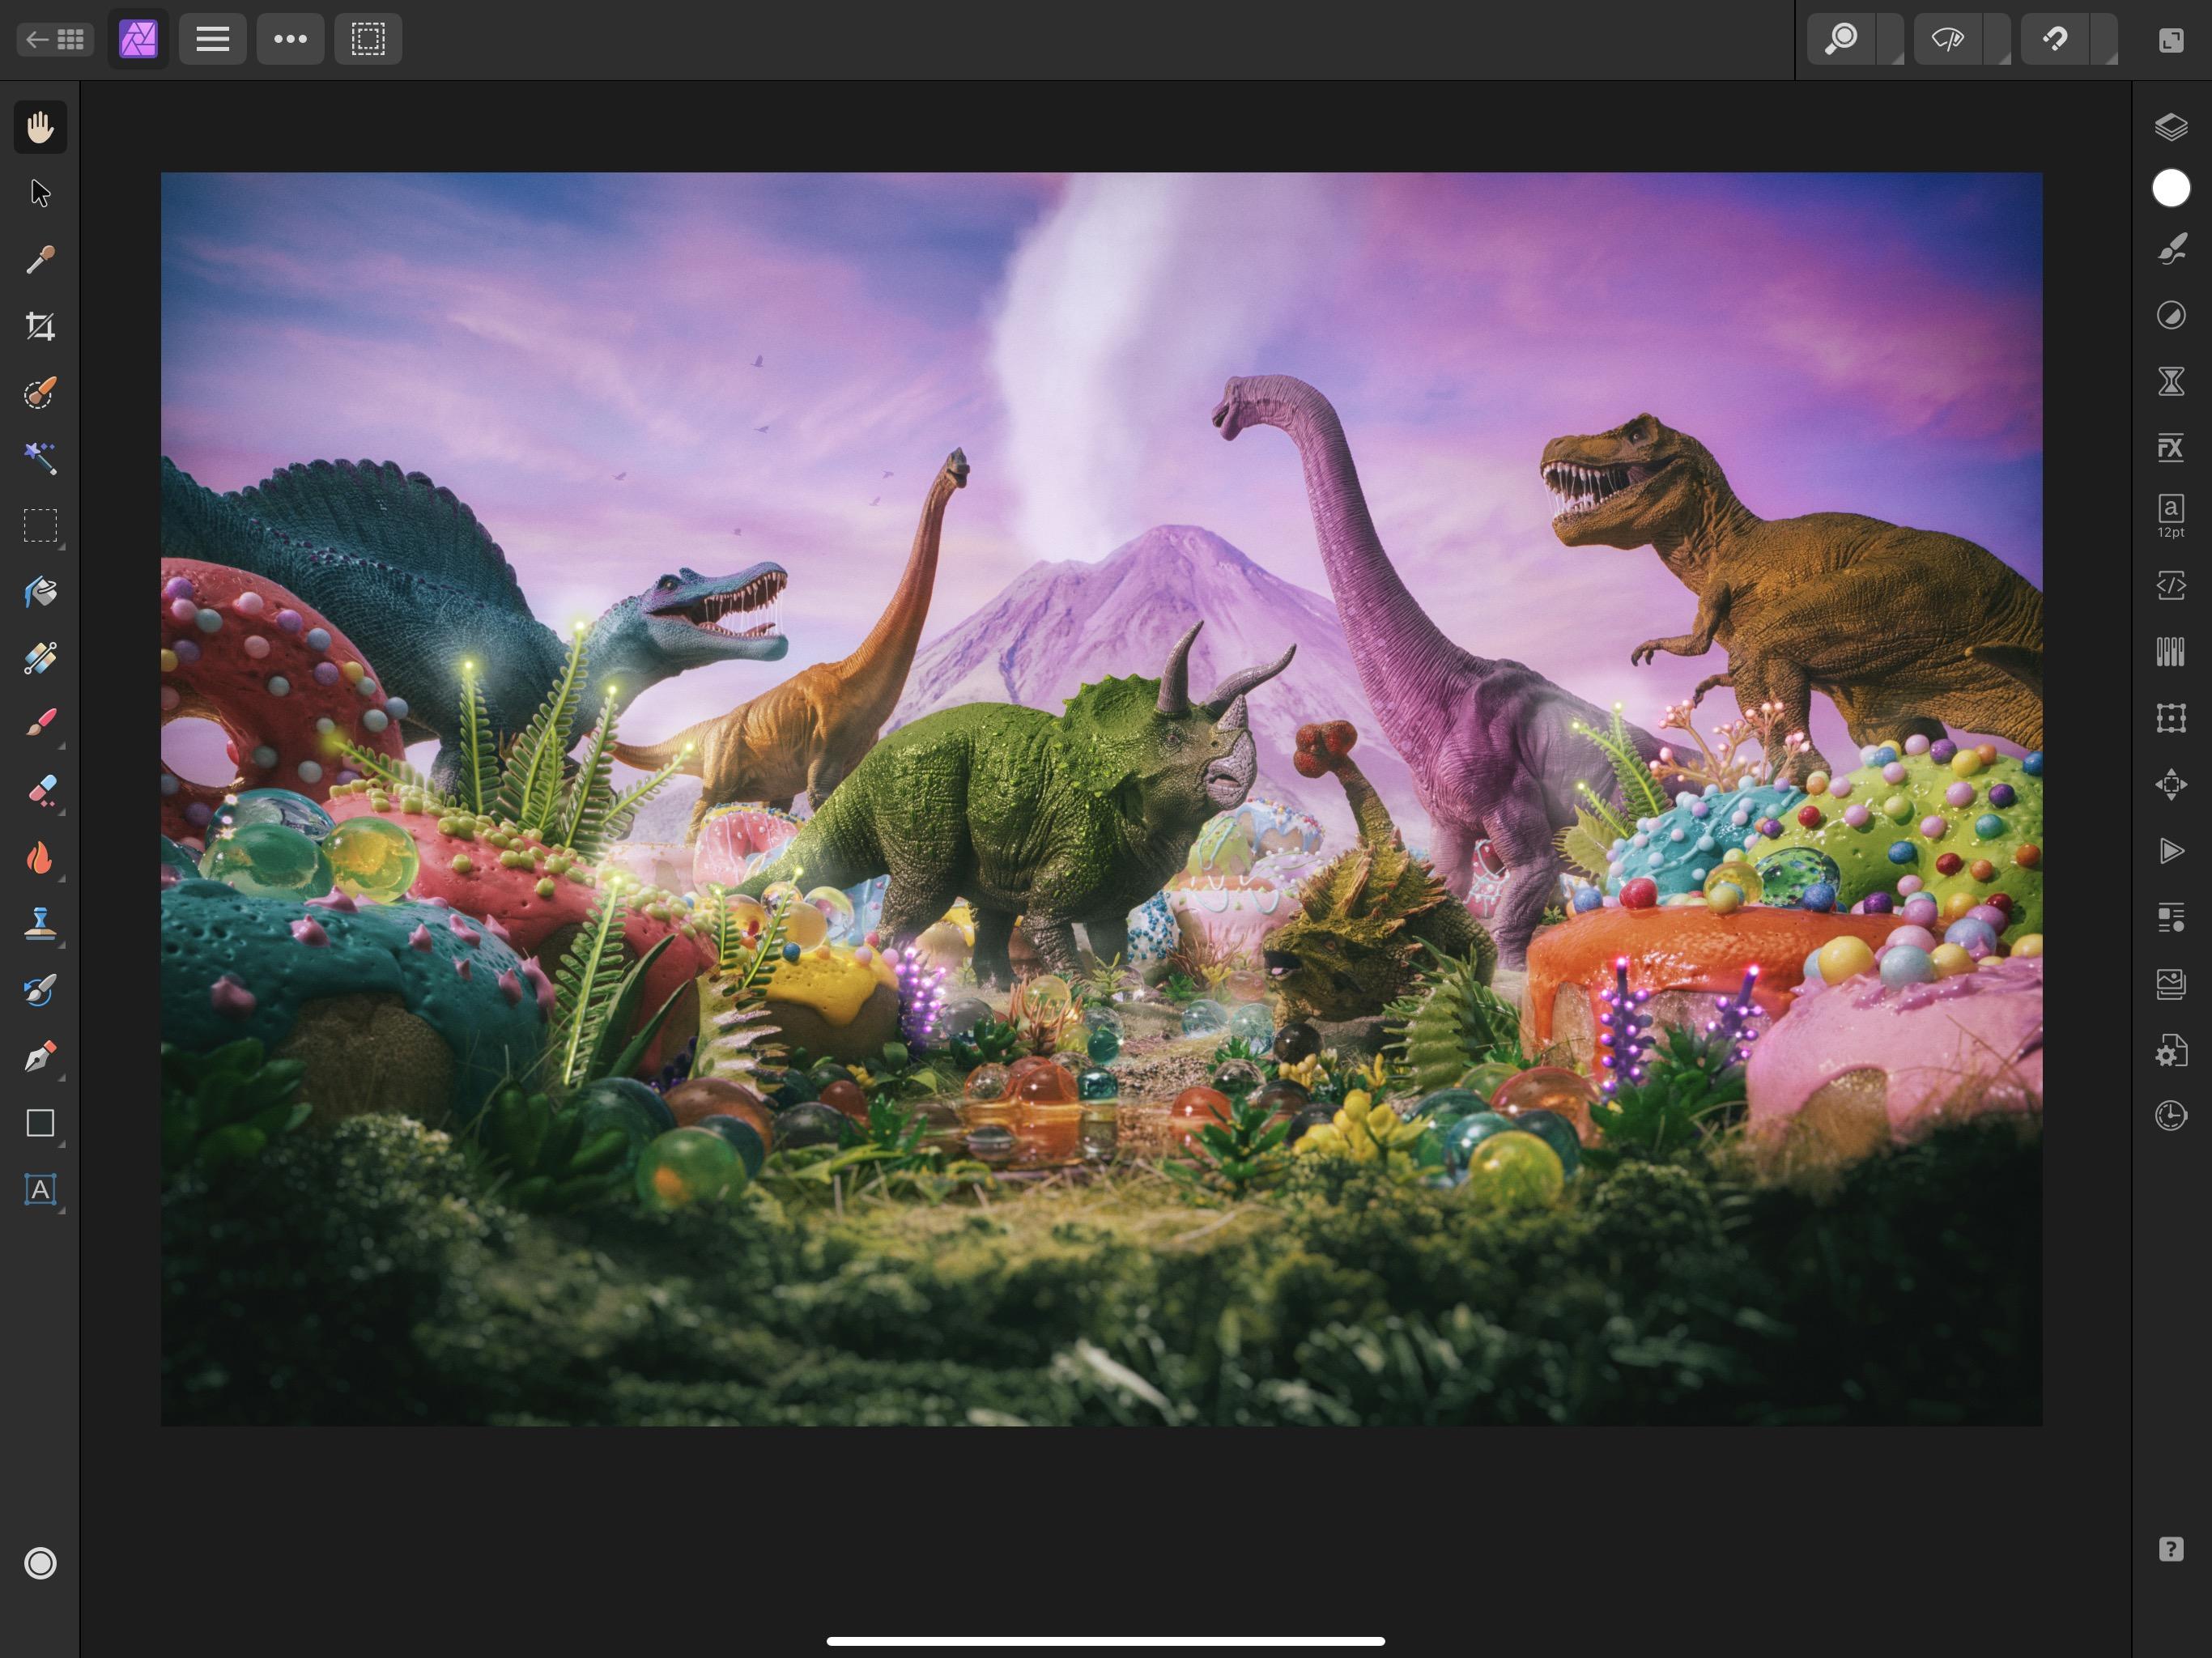
Task: Select the Clone Stamp tool
Action: [x=40, y=922]
